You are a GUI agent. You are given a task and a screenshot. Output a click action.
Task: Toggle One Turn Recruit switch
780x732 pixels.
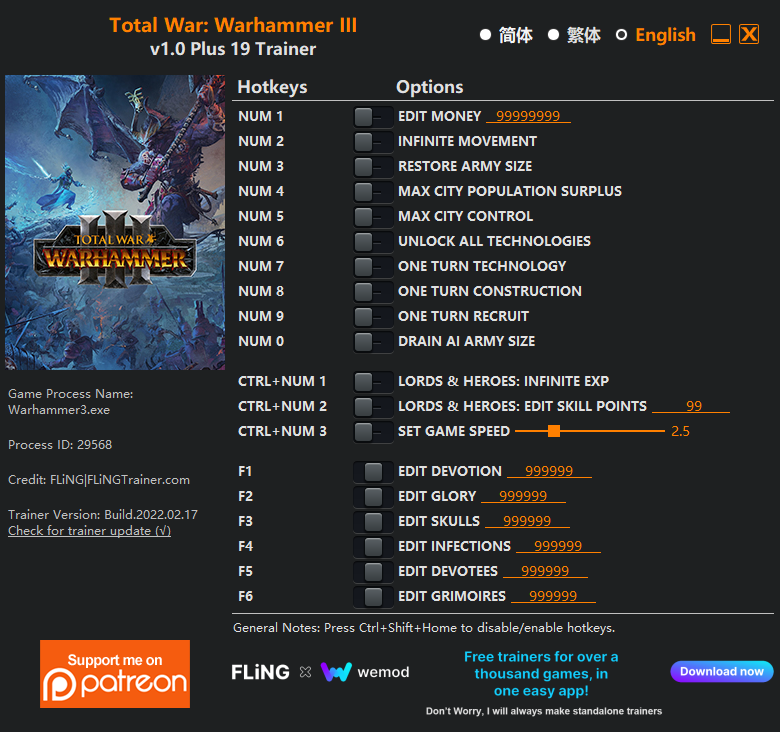point(373,317)
